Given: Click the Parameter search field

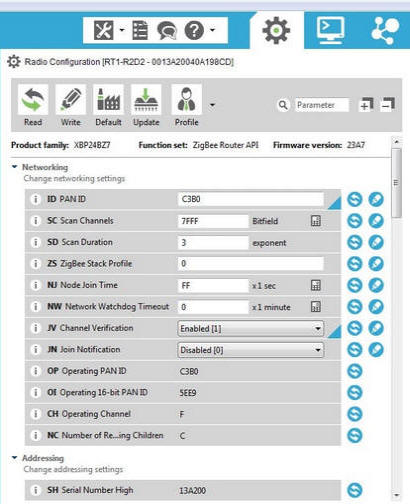Looking at the screenshot, I should tap(322, 105).
